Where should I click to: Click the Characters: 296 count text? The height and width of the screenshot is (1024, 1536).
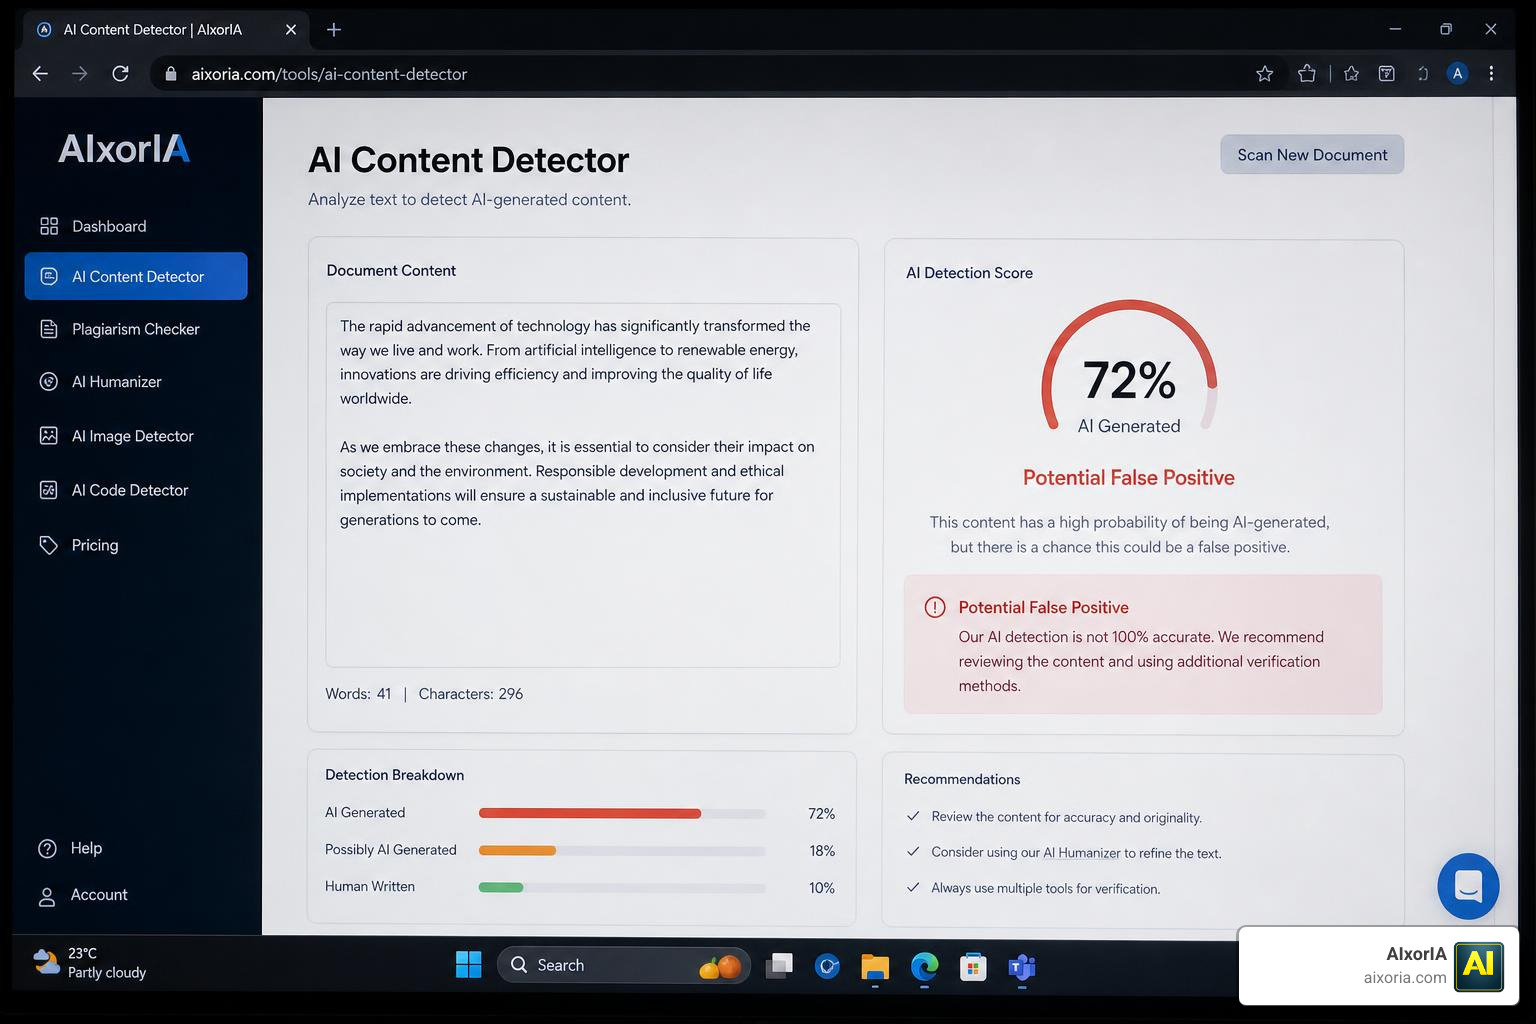[x=471, y=694]
